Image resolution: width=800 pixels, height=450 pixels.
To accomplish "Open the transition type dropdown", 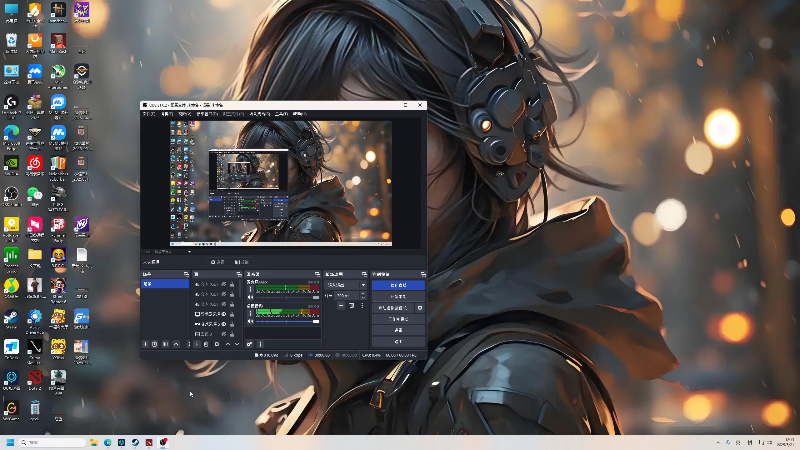I will pyautogui.click(x=346, y=285).
